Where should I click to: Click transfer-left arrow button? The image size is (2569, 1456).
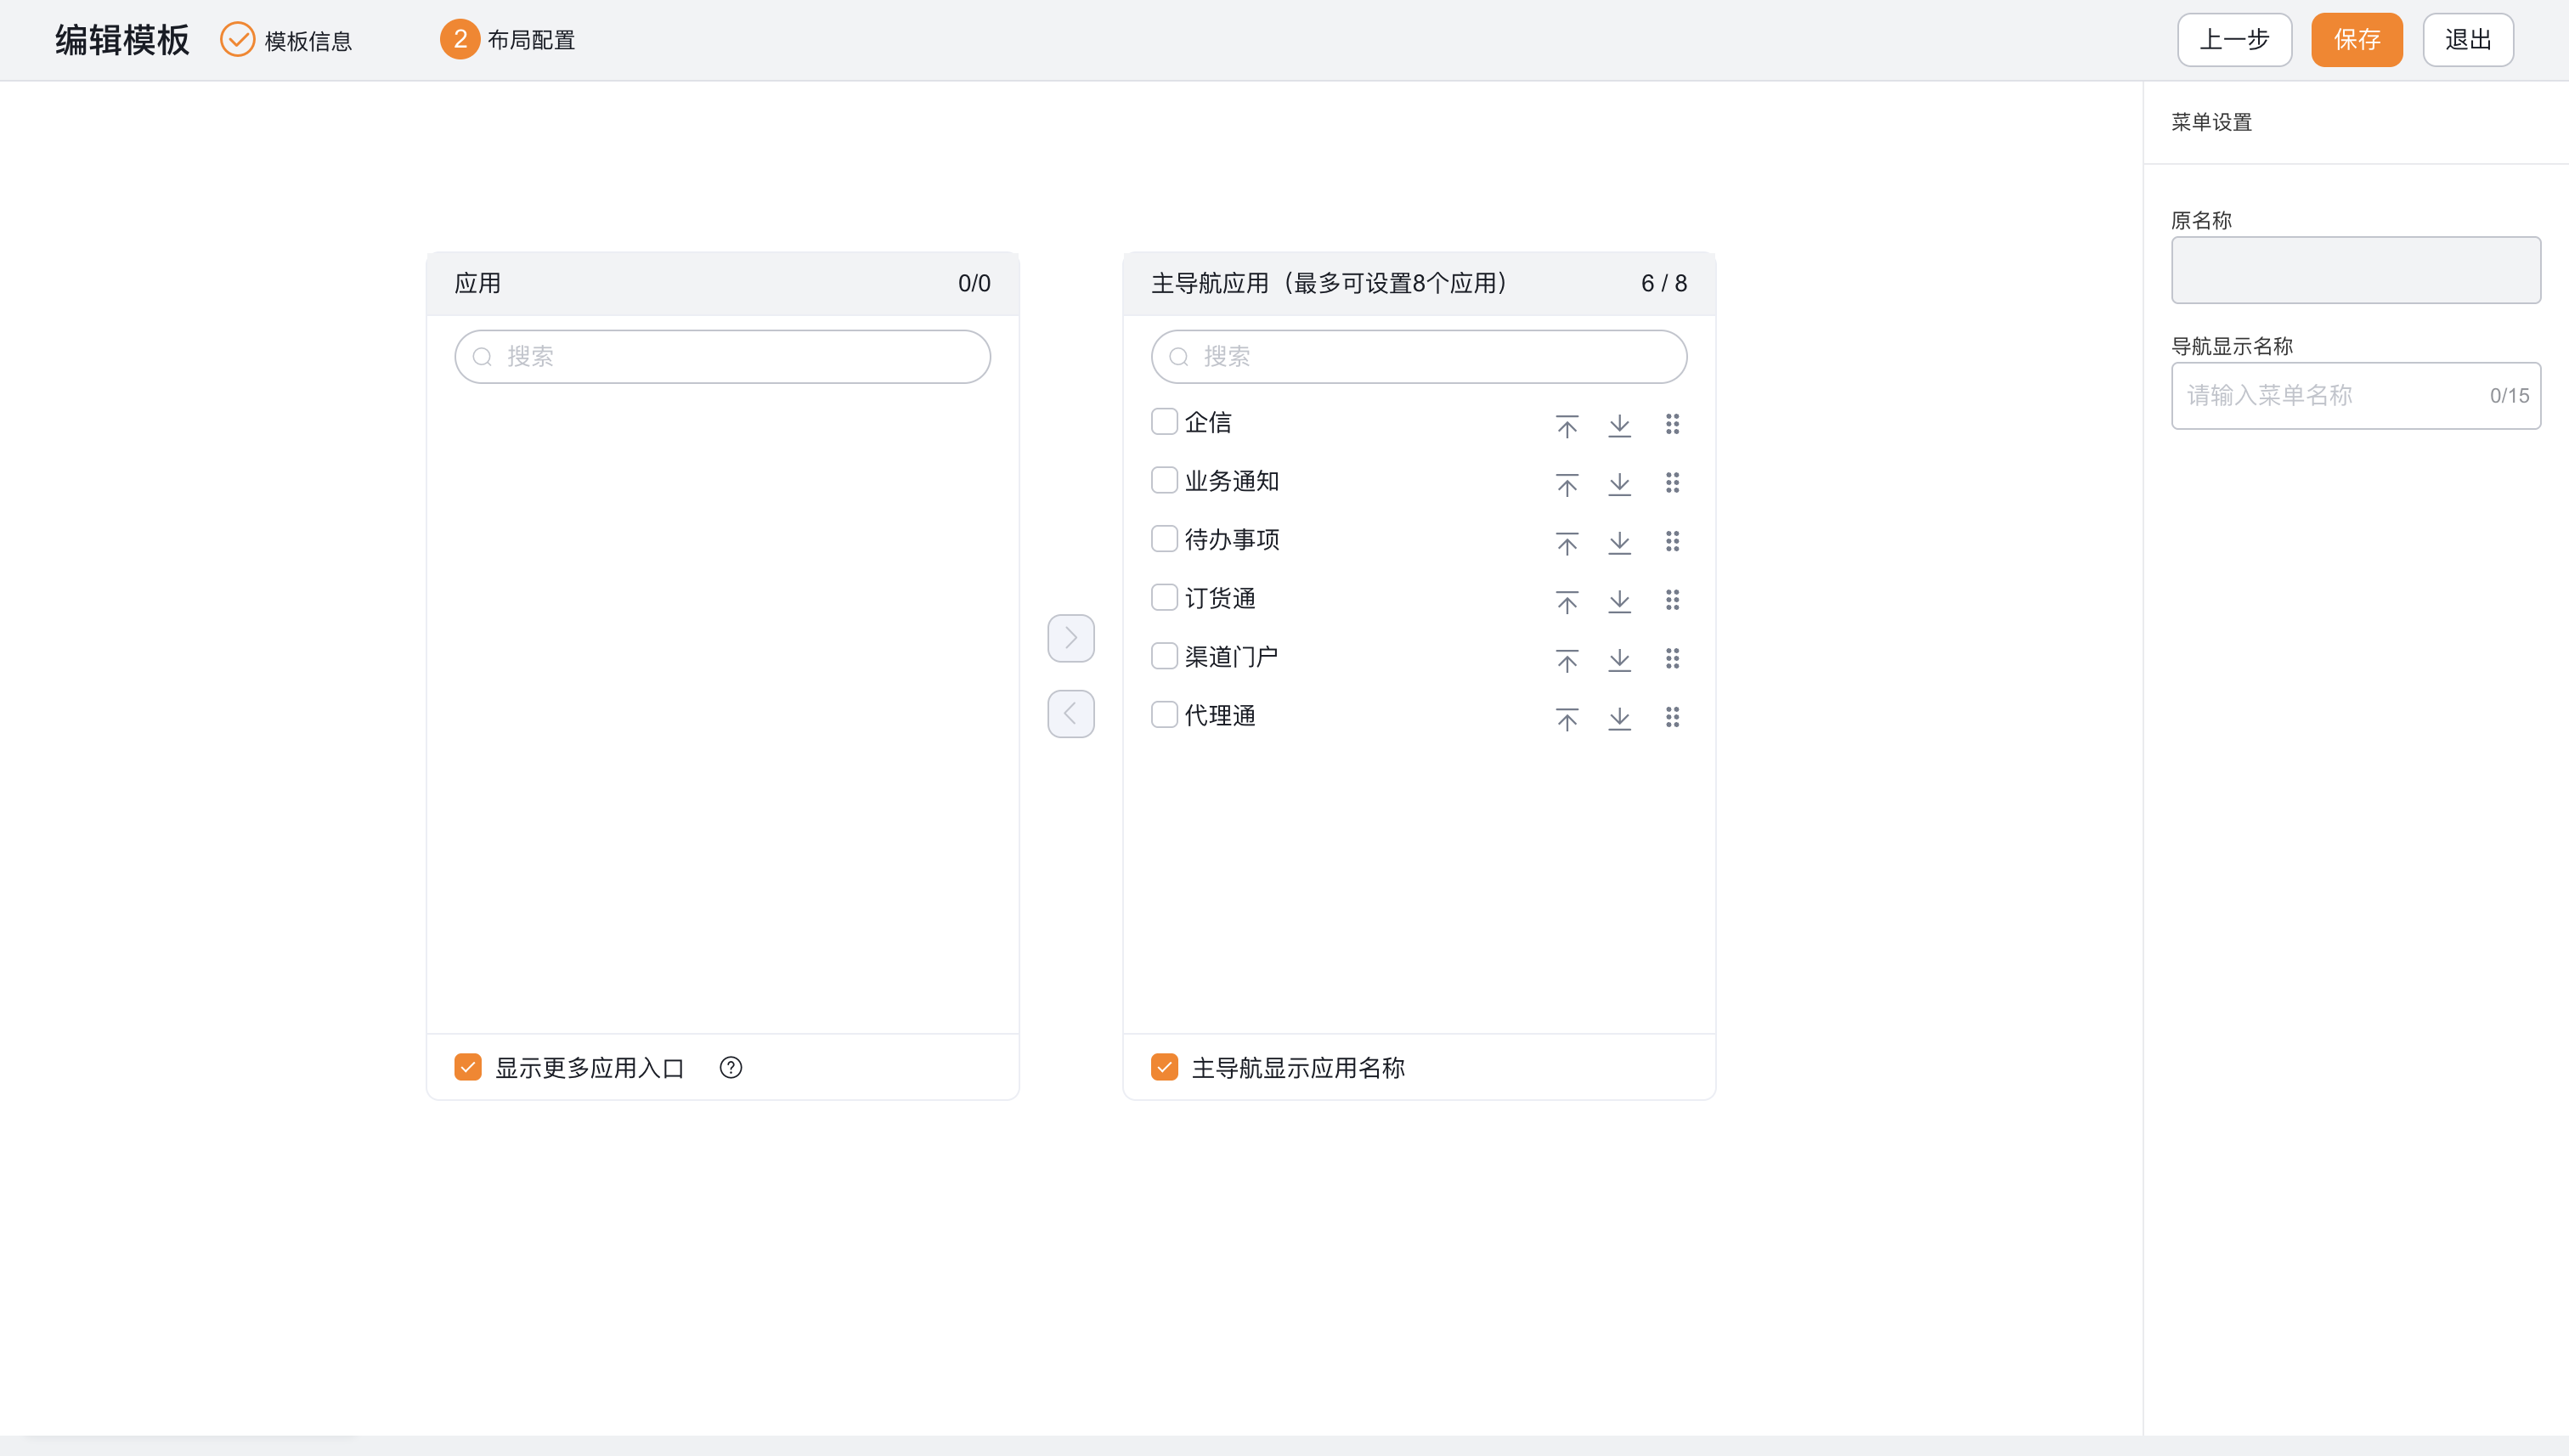pyautogui.click(x=1071, y=714)
